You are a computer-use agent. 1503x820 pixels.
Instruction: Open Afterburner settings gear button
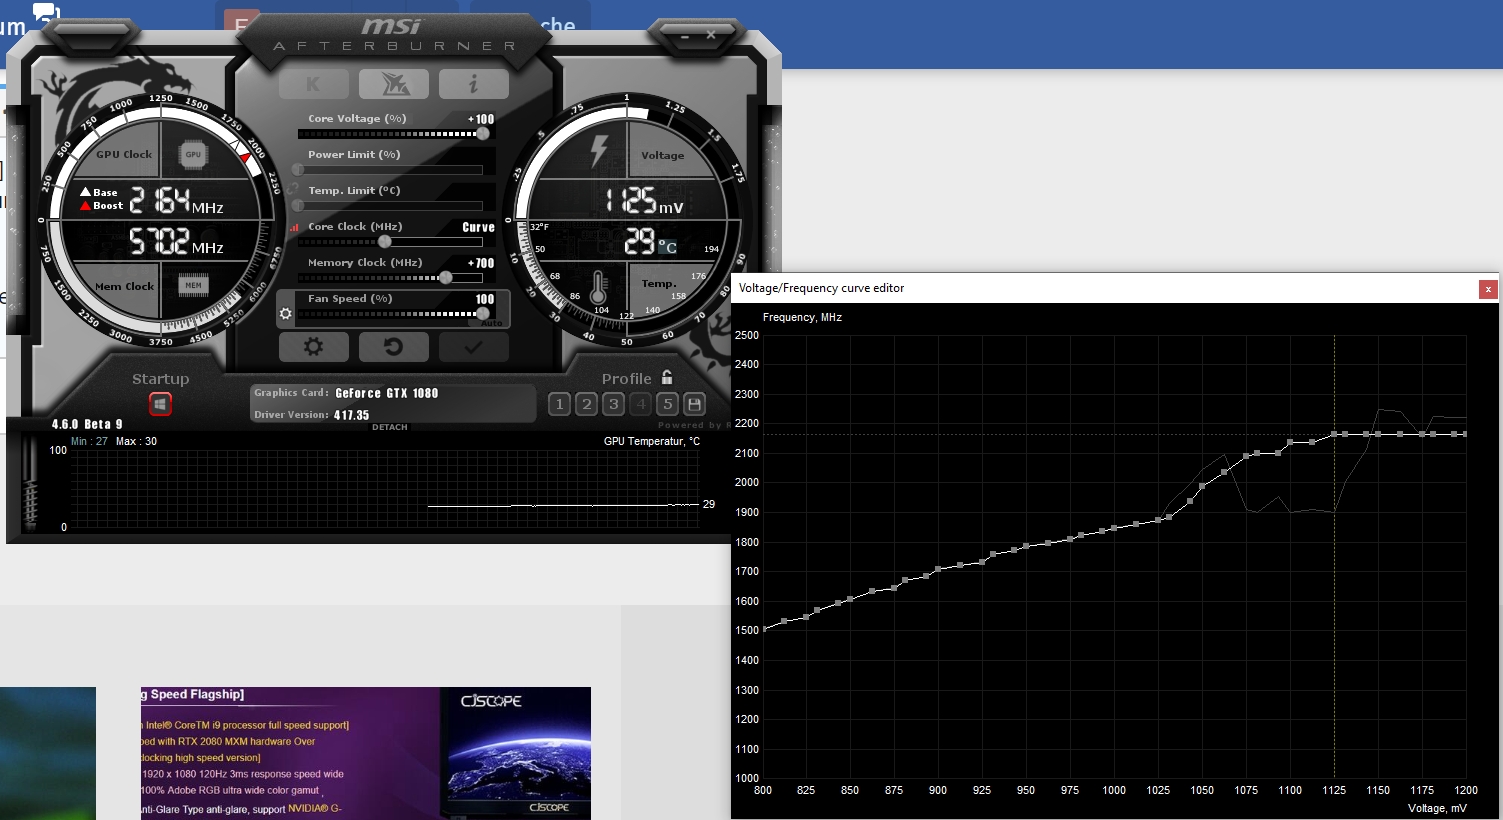pyautogui.click(x=314, y=347)
